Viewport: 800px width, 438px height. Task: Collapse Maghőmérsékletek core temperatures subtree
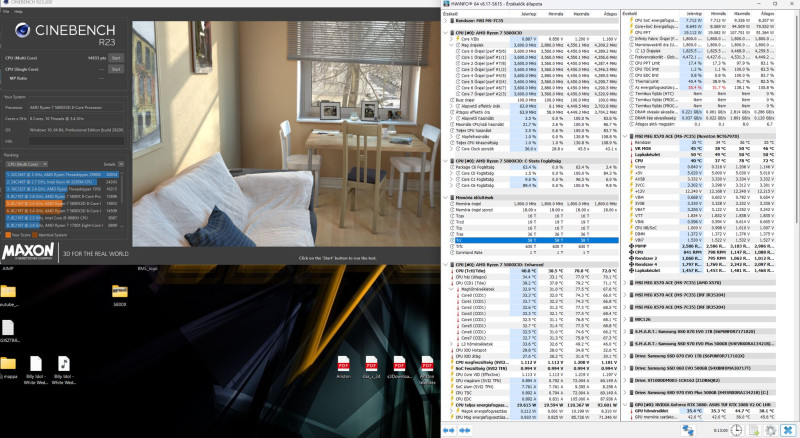tap(452, 289)
